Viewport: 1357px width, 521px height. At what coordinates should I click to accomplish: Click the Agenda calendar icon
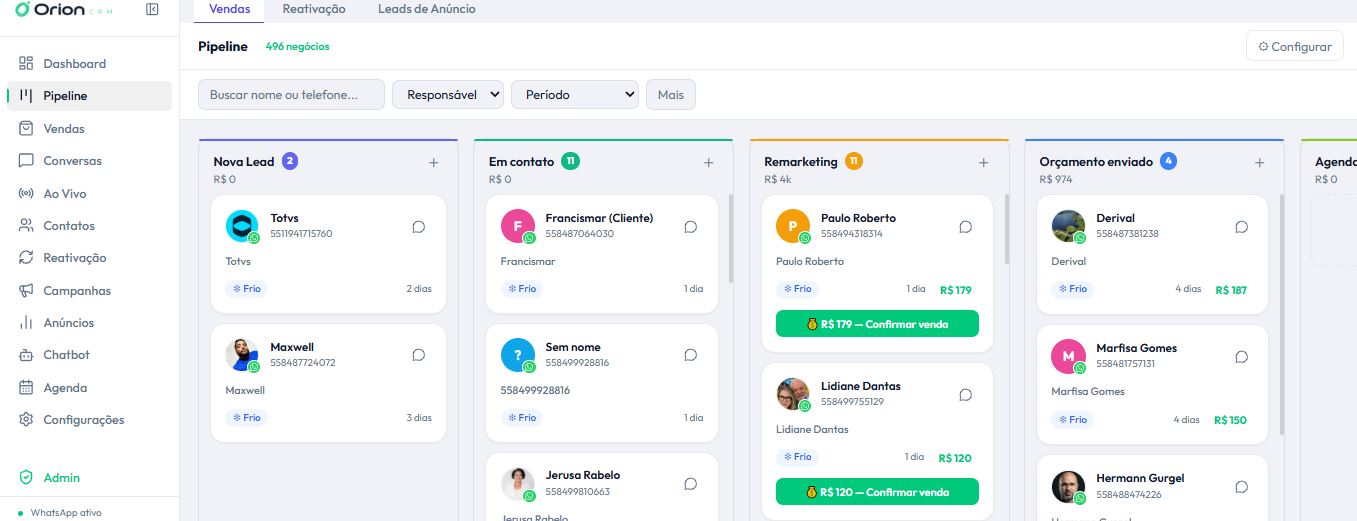(x=26, y=387)
